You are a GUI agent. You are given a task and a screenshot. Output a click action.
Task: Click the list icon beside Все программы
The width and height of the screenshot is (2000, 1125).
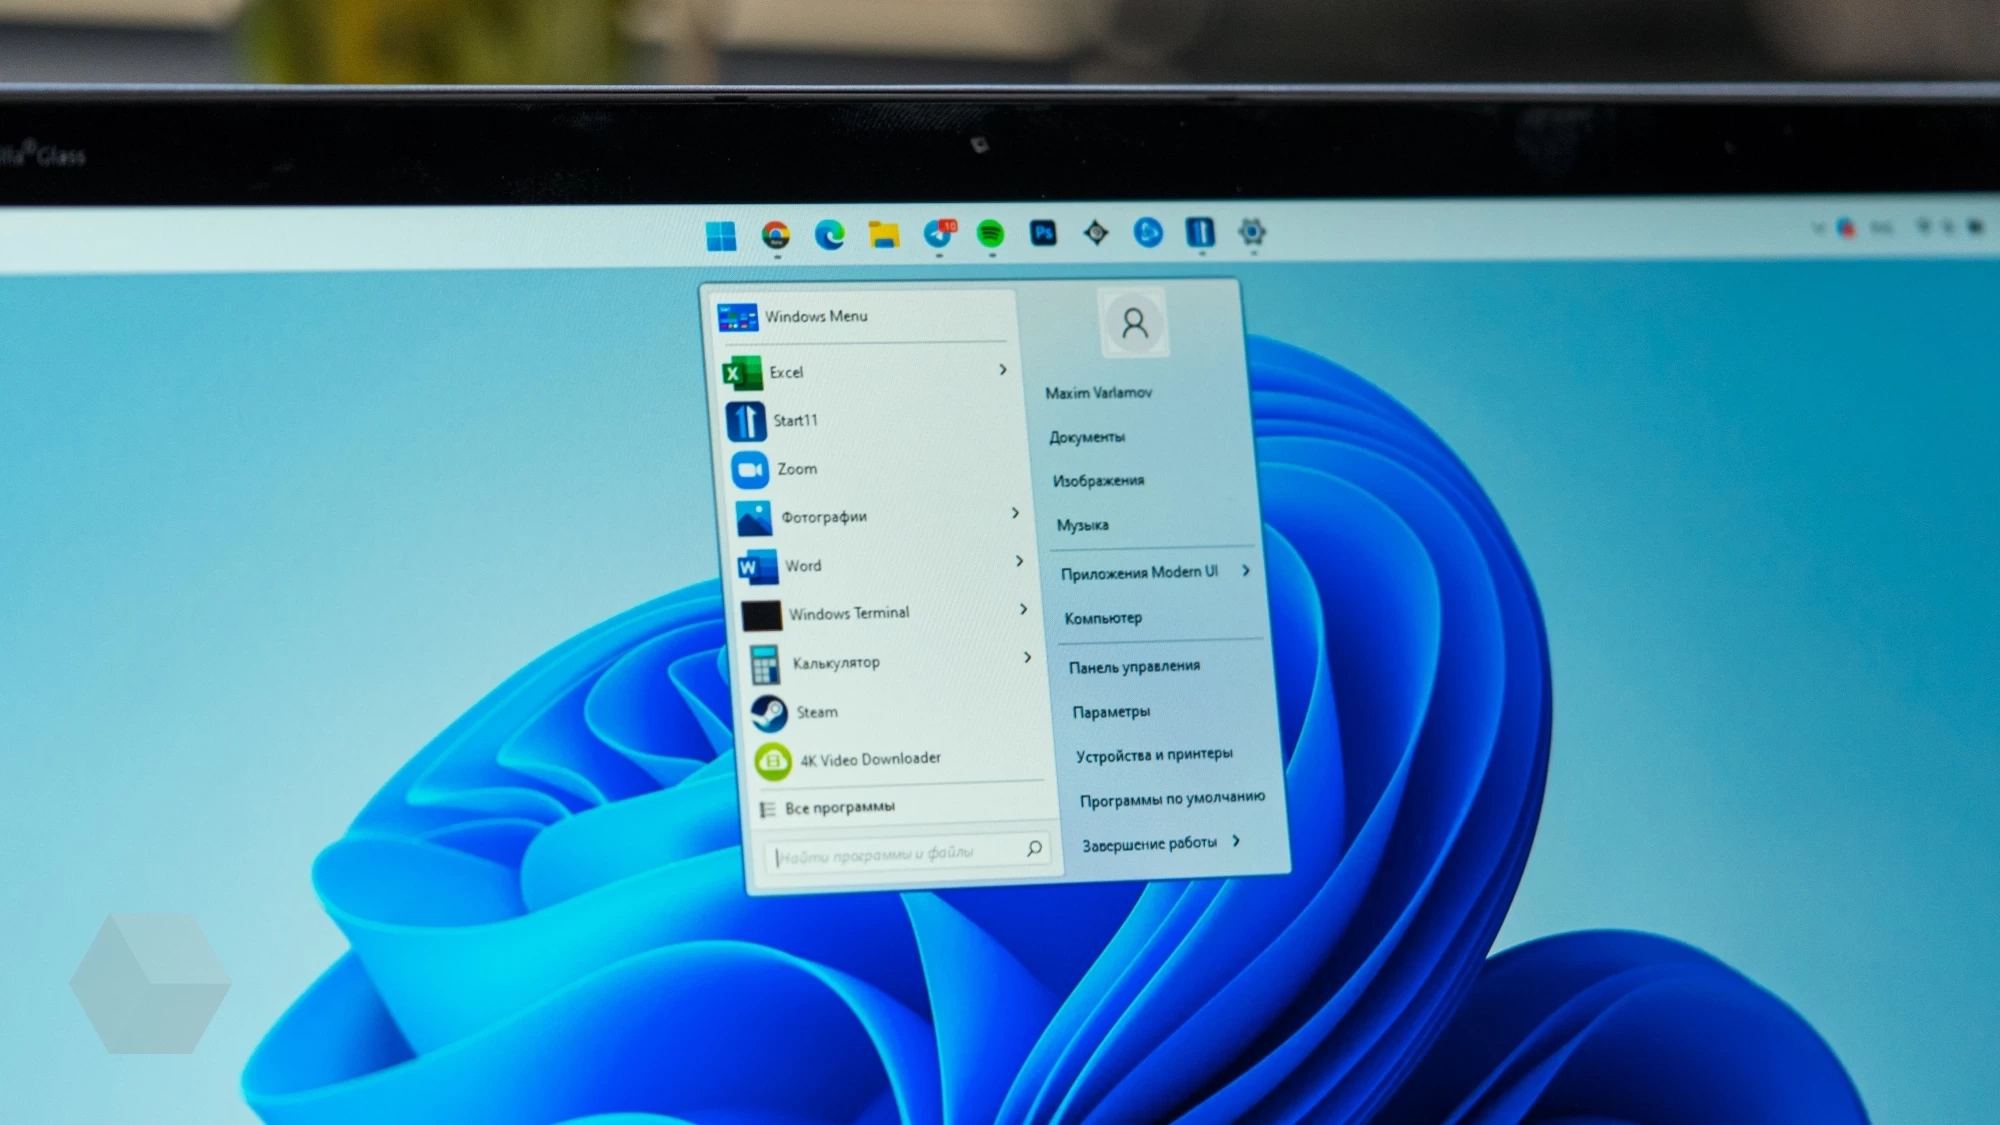767,809
